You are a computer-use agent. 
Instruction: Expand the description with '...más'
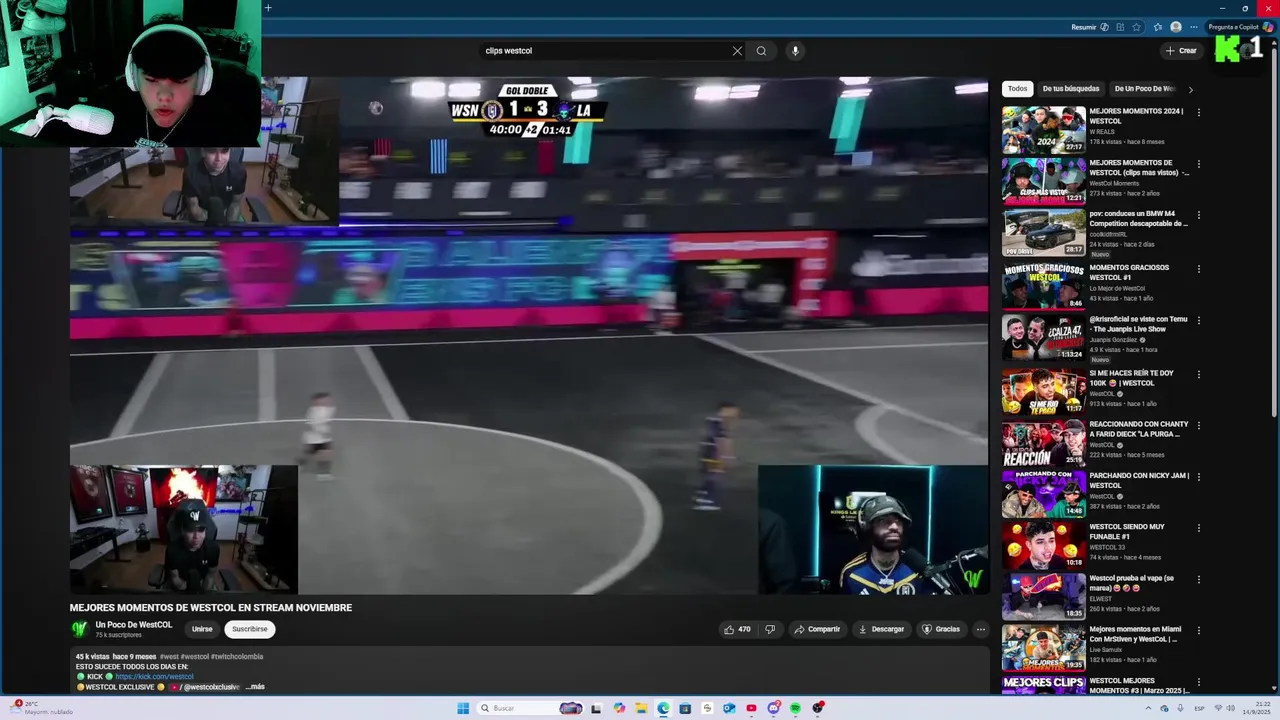255,687
